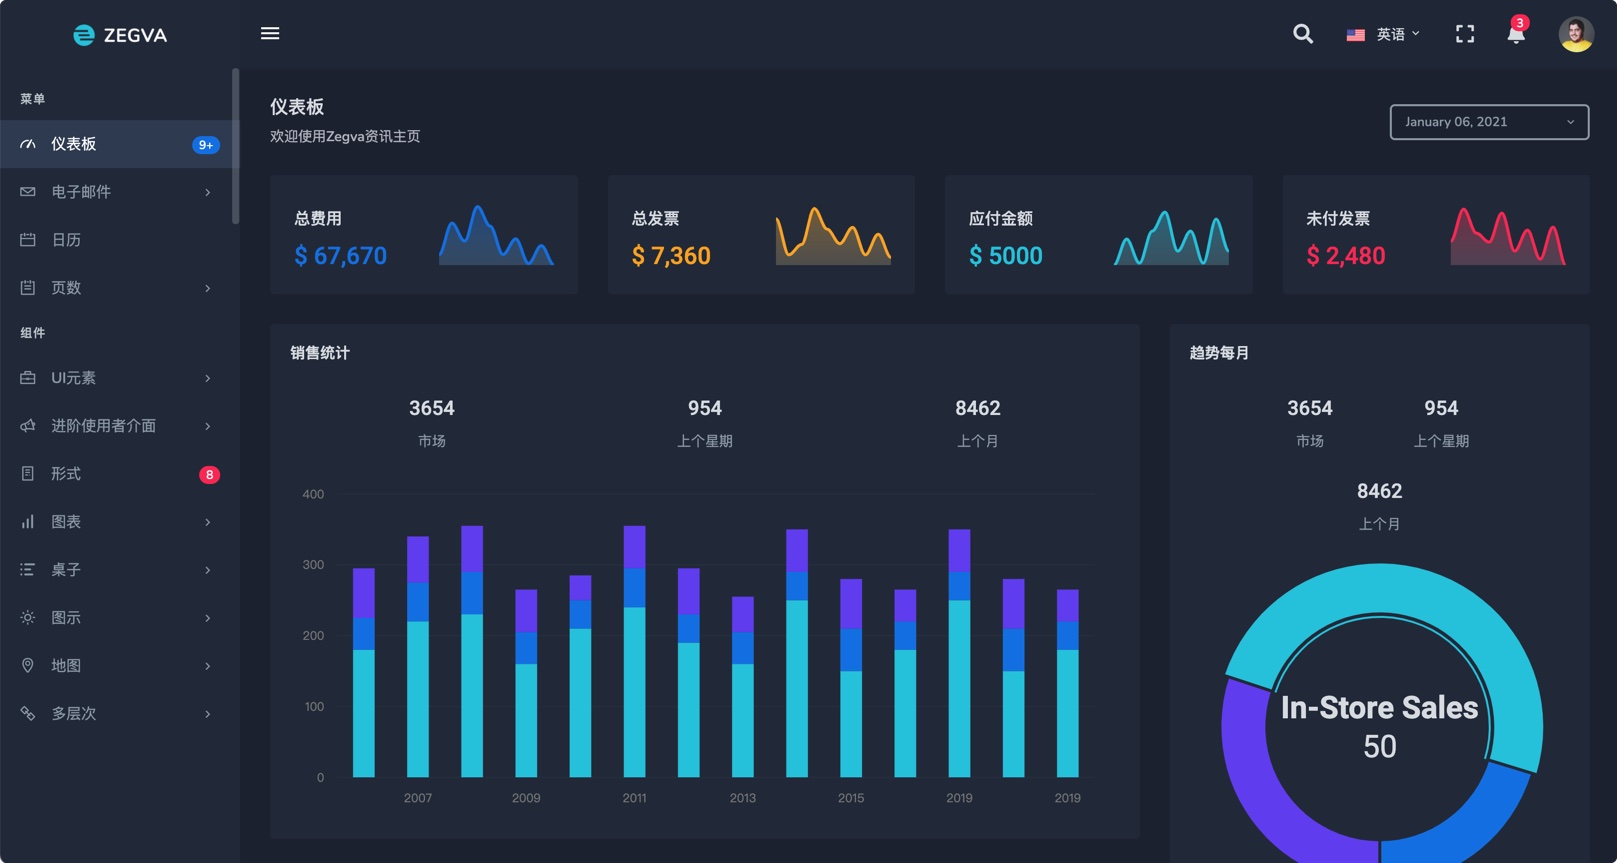Image resolution: width=1617 pixels, height=863 pixels.
Task: Open the 仪表板 menu item
Action: point(119,144)
